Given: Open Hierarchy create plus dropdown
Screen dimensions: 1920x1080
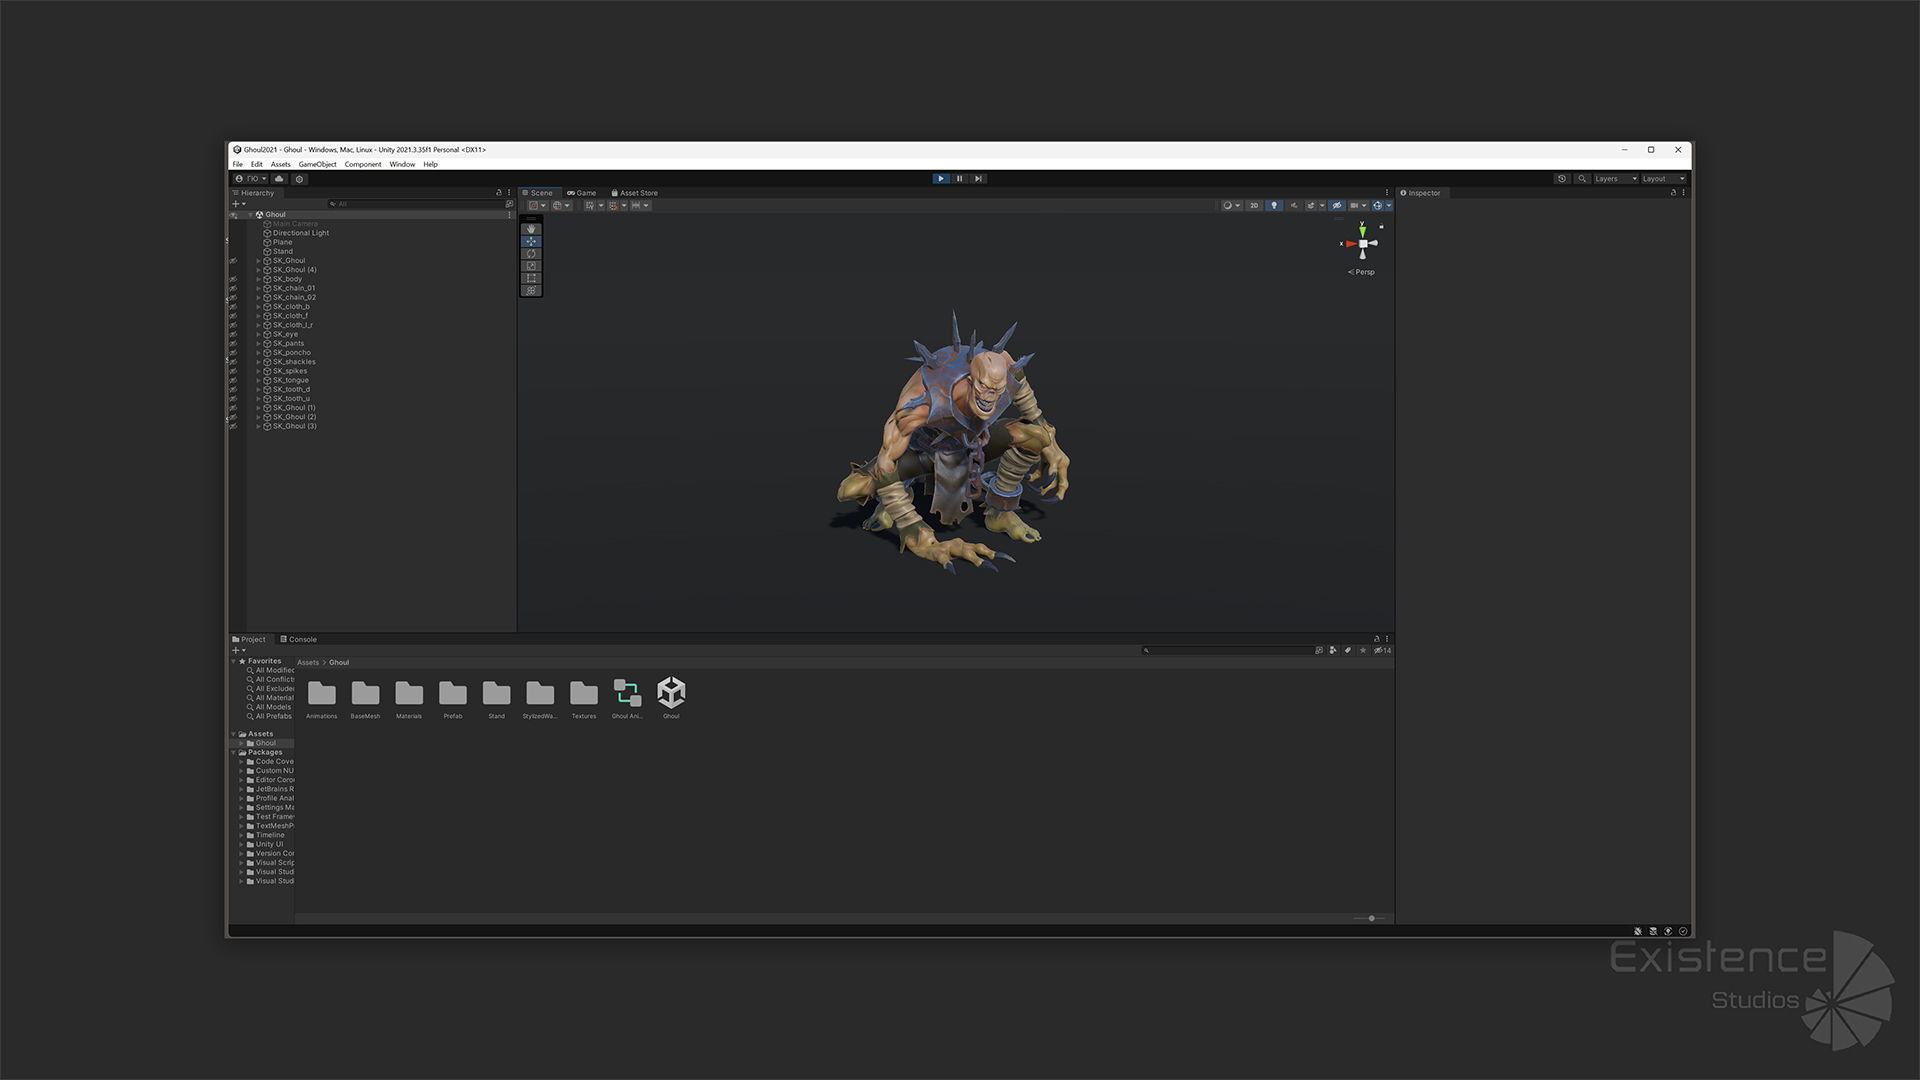Looking at the screenshot, I should (x=239, y=204).
